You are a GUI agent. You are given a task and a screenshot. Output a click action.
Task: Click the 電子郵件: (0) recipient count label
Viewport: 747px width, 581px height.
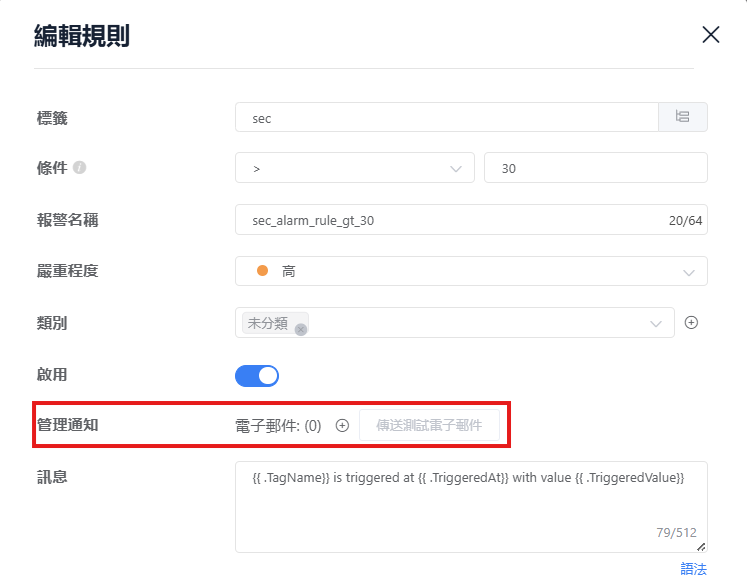[x=277, y=425]
